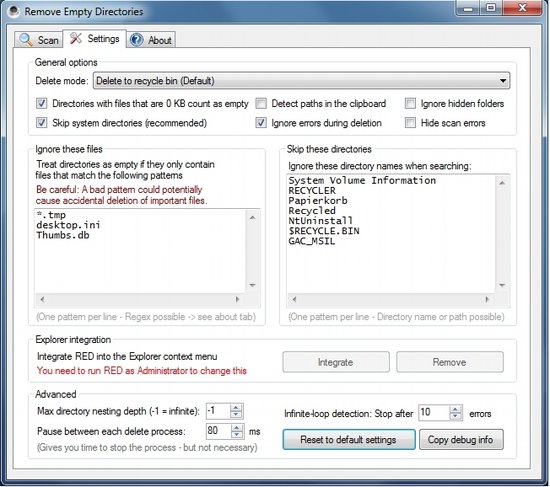Uncheck 'Ignore errors during deletion'

coord(261,123)
